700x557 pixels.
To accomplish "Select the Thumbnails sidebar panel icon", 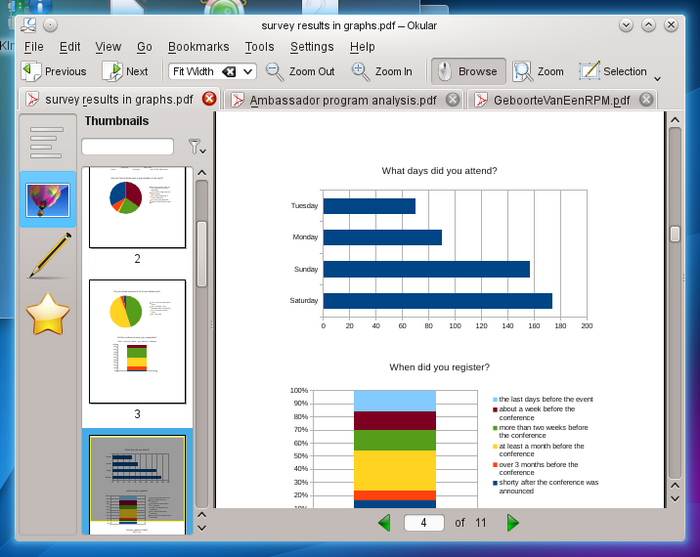I will (x=47, y=199).
